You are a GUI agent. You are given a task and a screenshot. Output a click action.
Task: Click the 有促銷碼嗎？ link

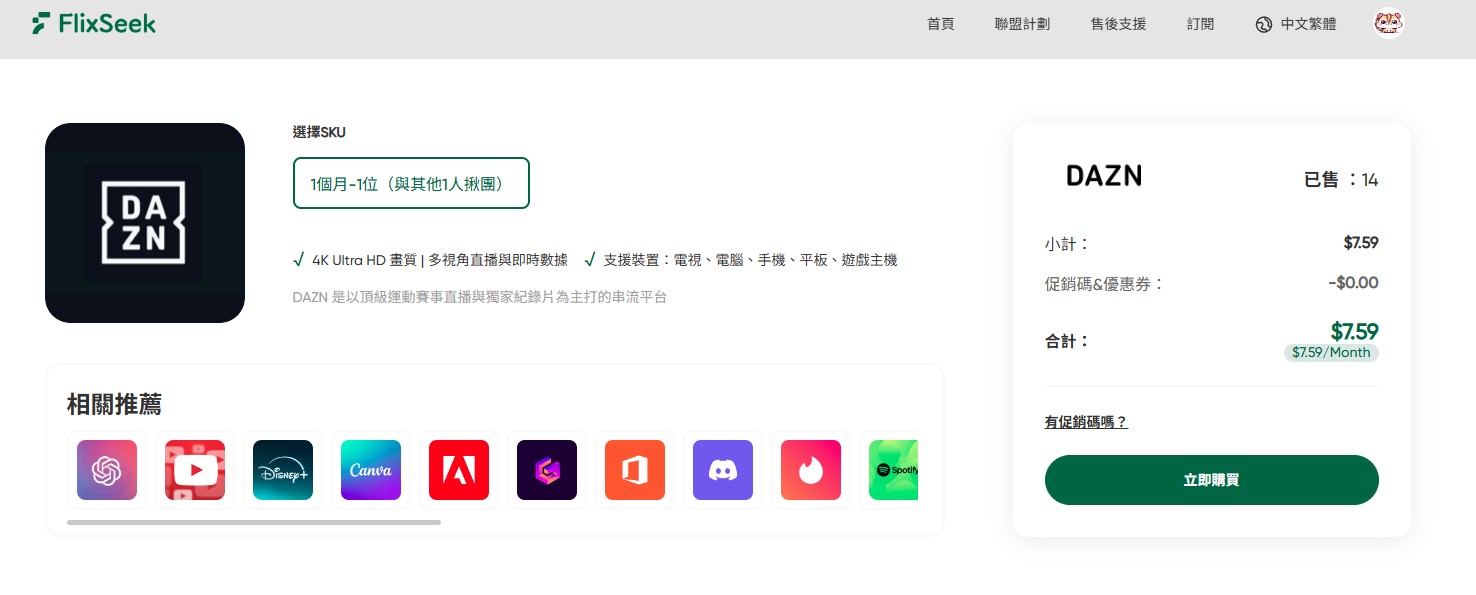[1086, 422]
